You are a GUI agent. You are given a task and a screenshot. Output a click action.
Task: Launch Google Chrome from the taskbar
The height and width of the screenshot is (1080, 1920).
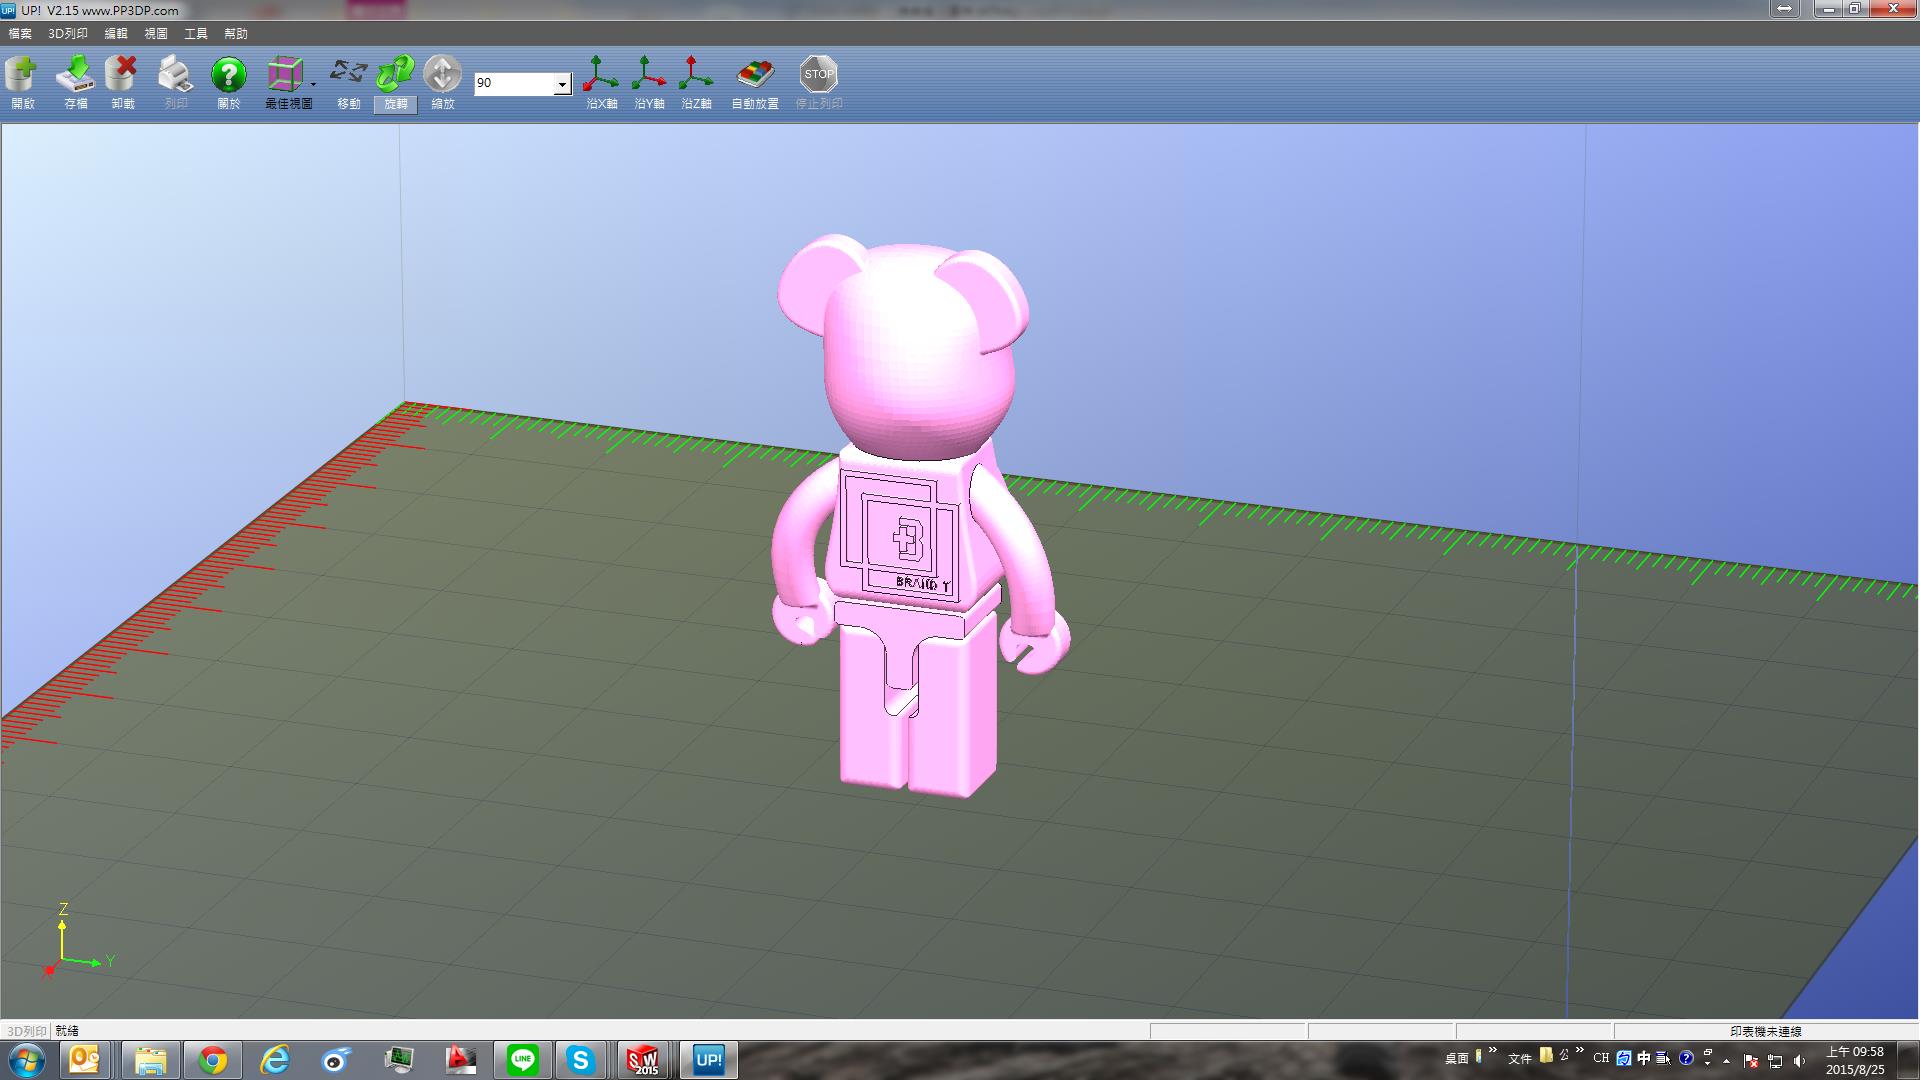(x=212, y=1060)
